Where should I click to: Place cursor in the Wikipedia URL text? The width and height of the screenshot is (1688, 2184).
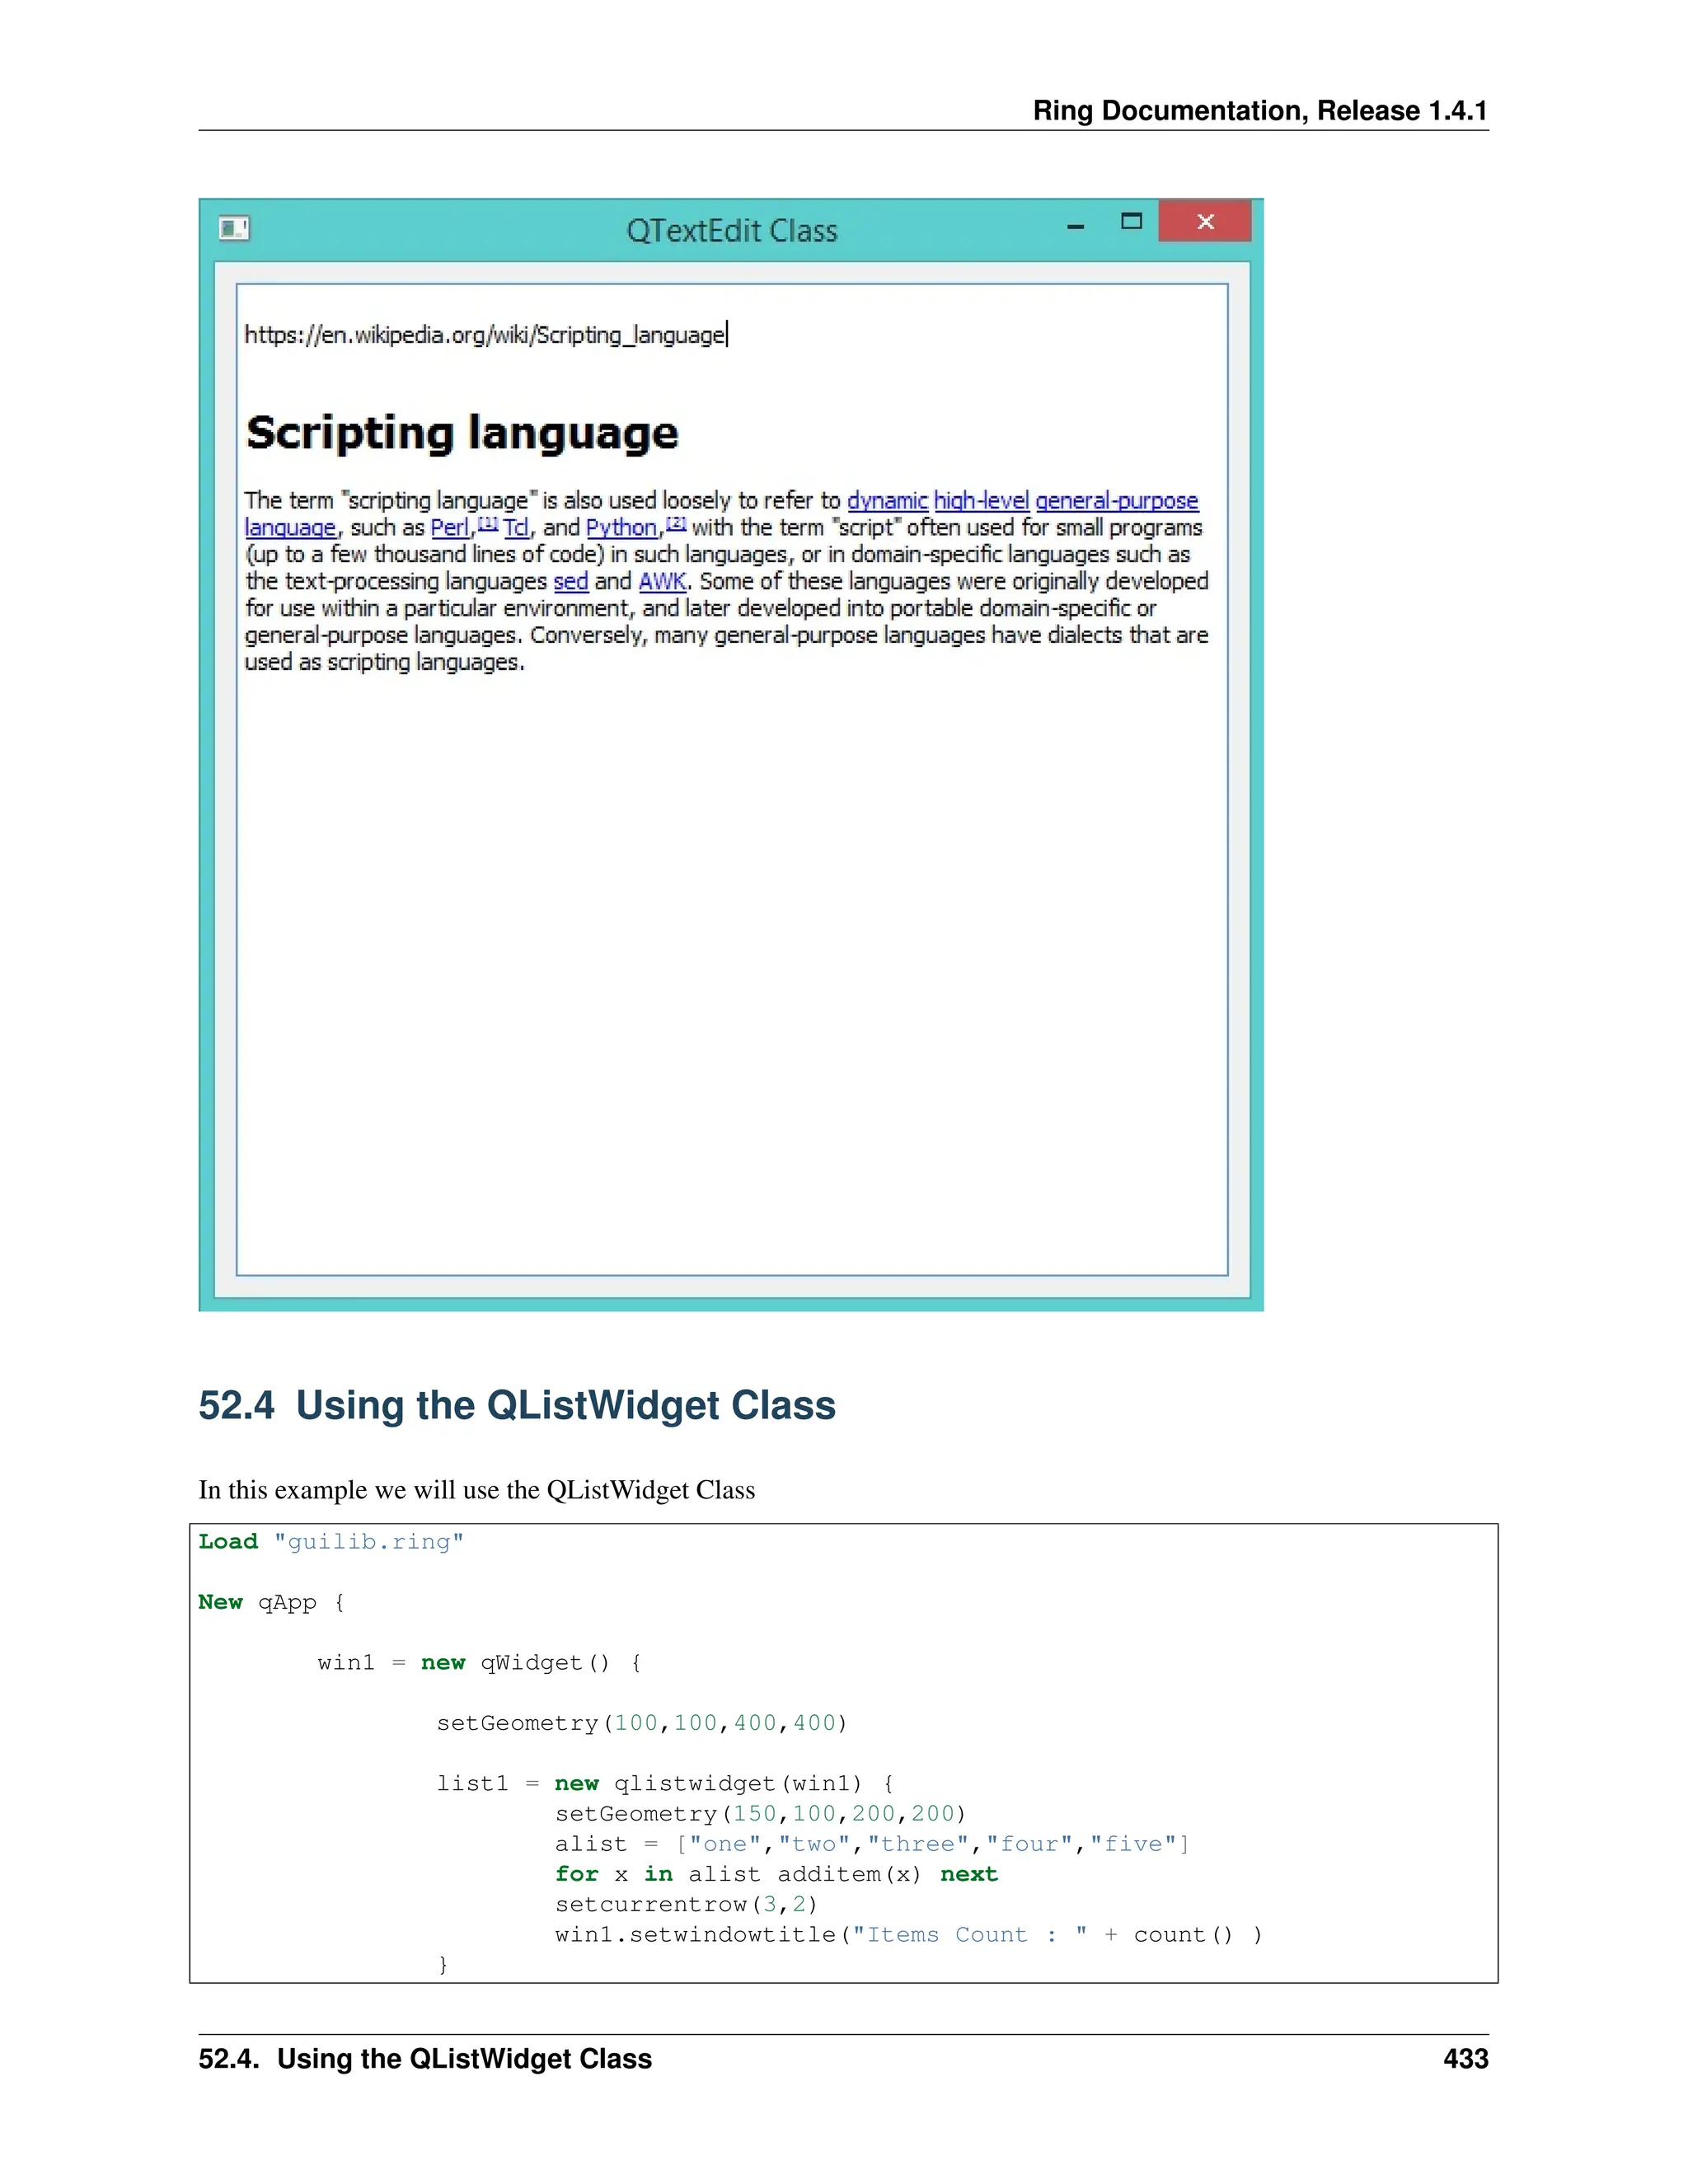pos(484,335)
